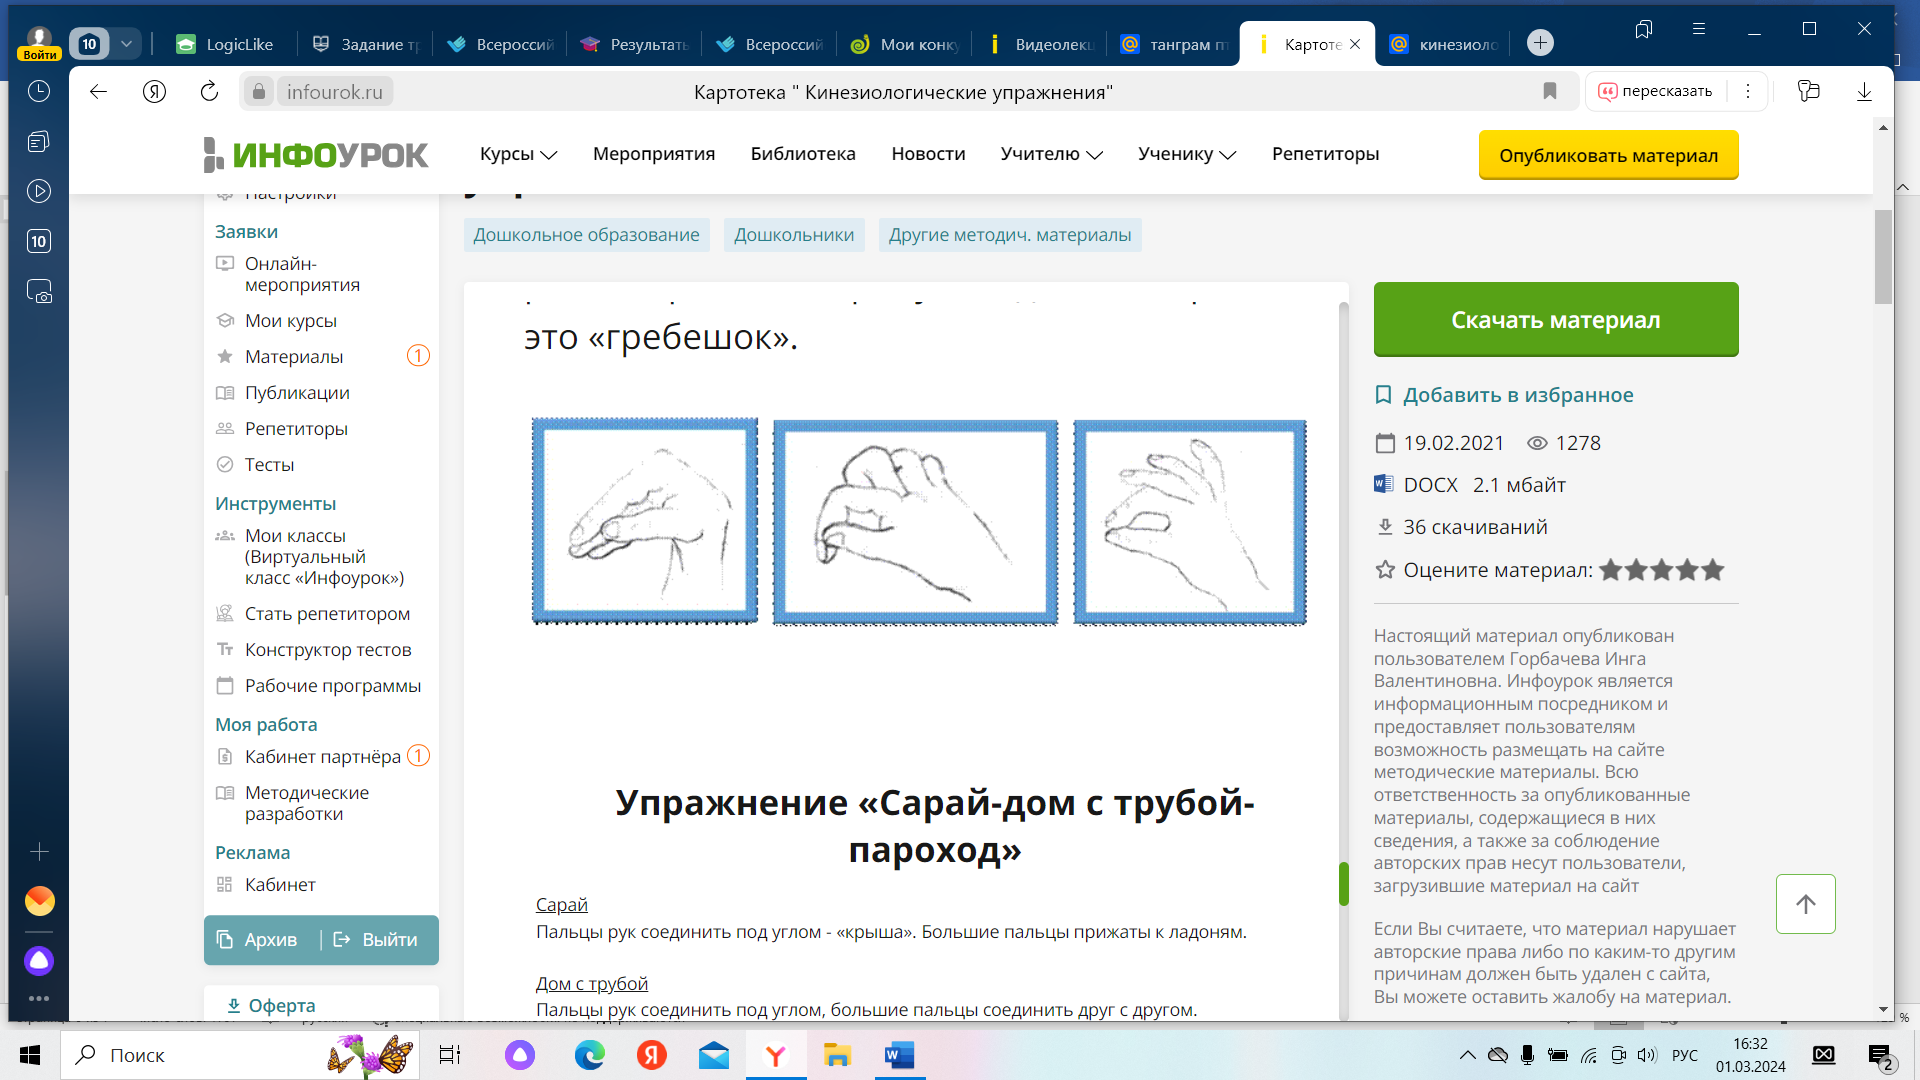Open Кабинет партнёра in the sidebar

click(322, 757)
